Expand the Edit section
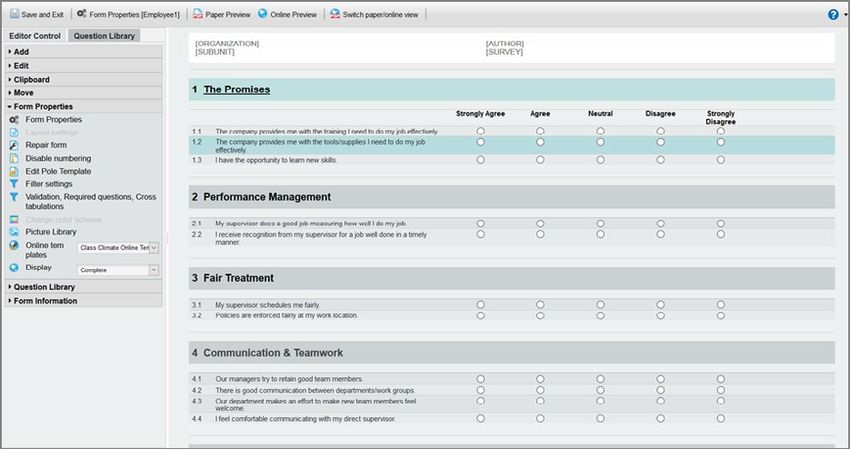Viewport: 850px width, 449px height. [83, 66]
